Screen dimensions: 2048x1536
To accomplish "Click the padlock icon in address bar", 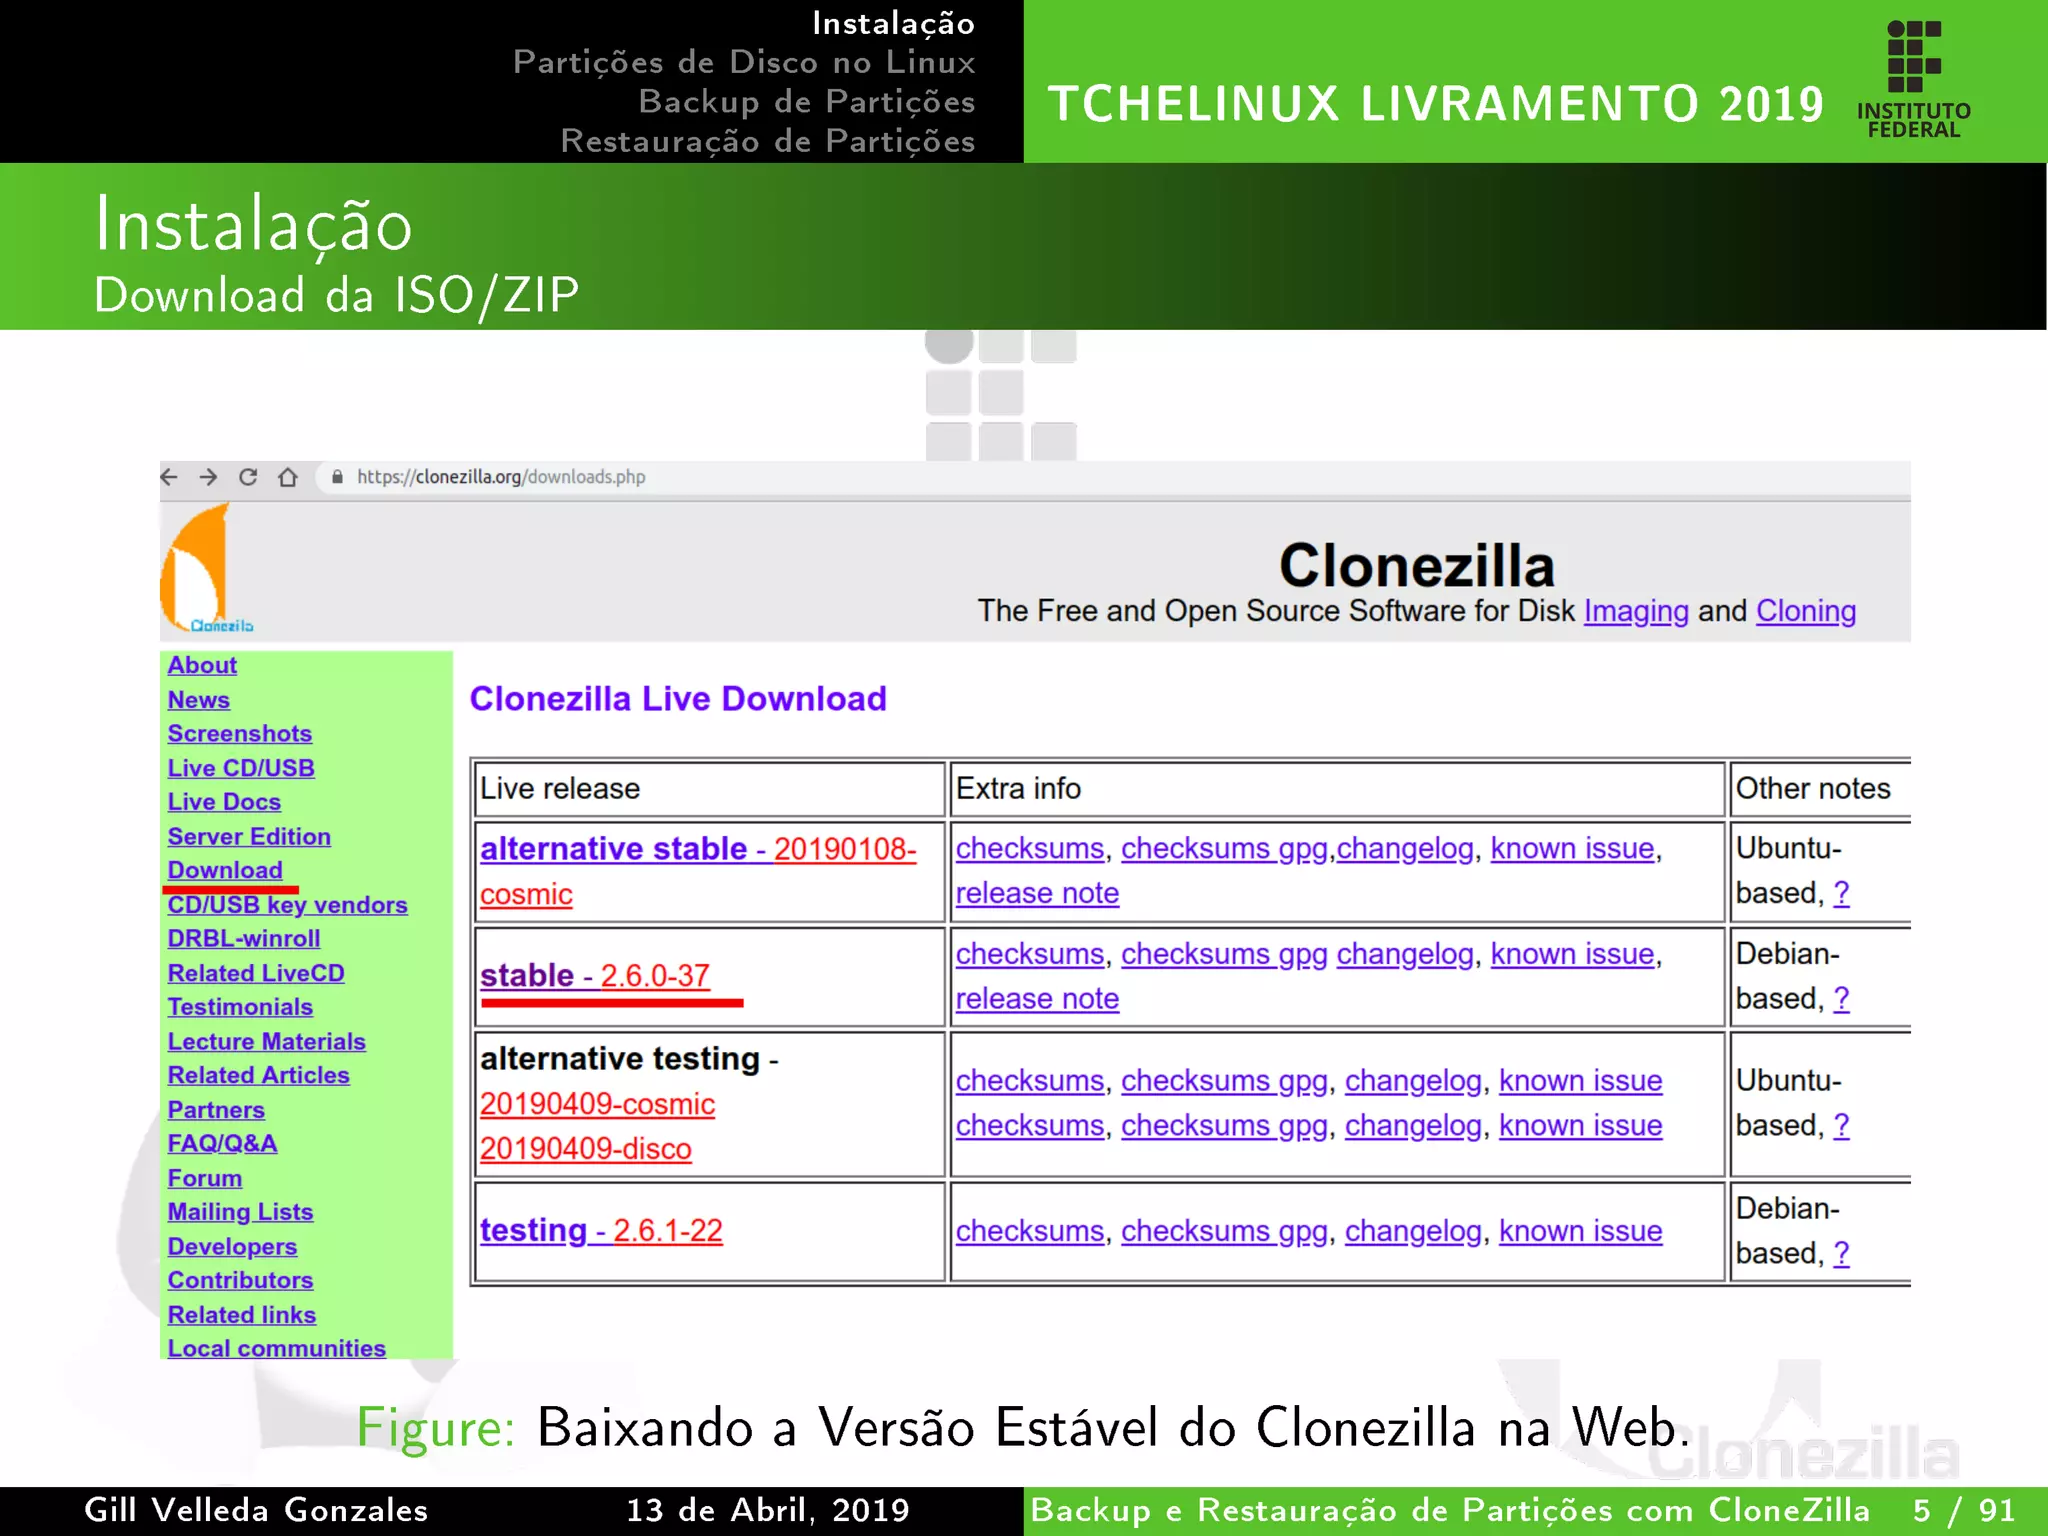I will (338, 477).
